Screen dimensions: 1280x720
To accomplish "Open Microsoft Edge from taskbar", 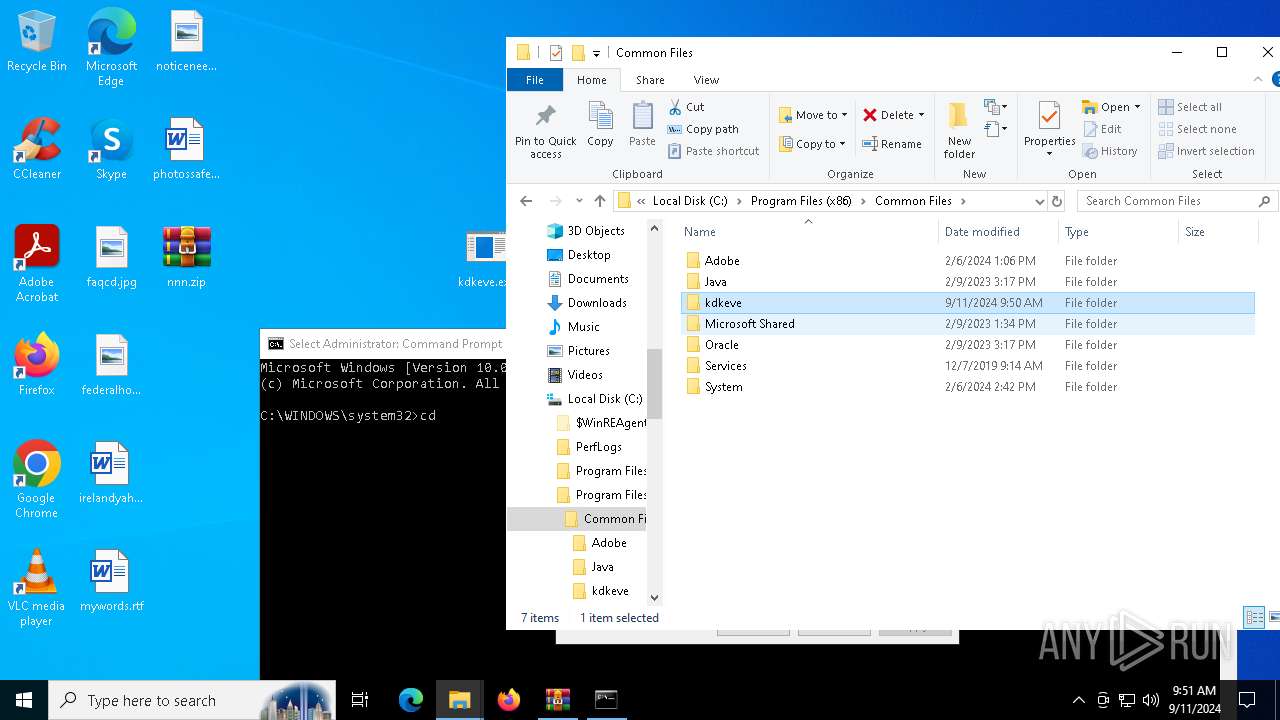I will pos(411,700).
